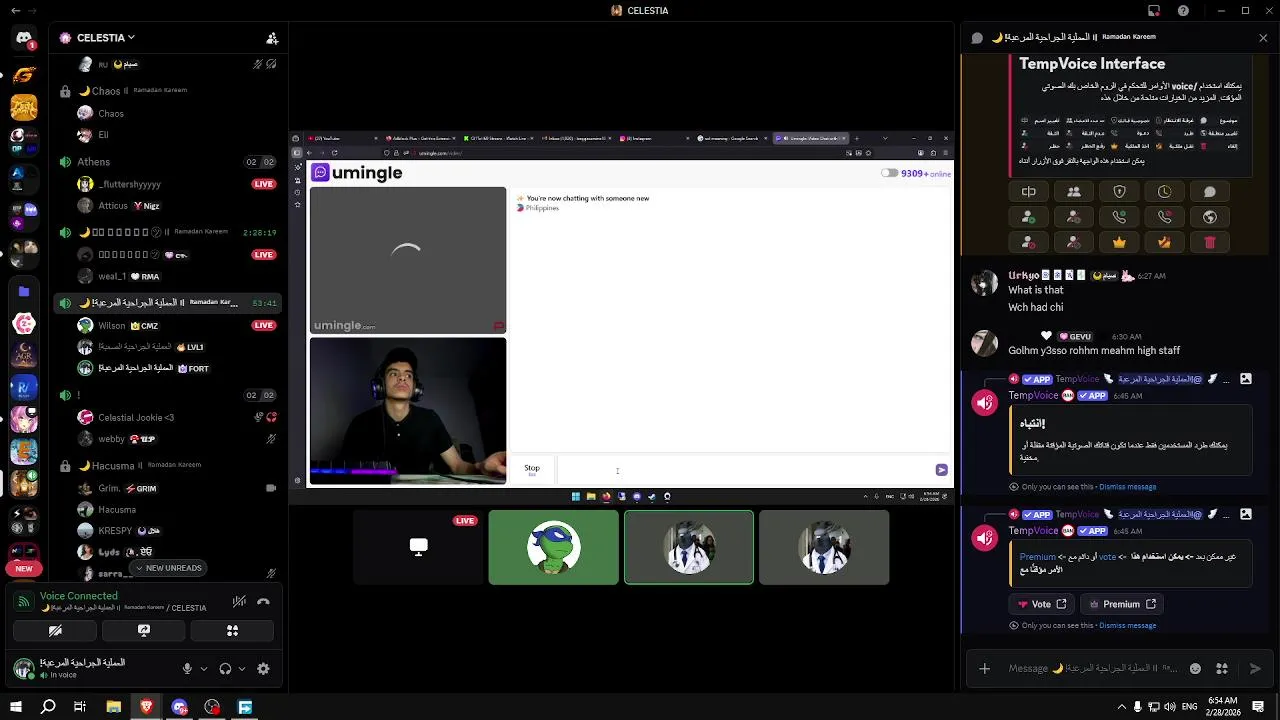This screenshot has height=720, width=1280.
Task: Mute the microphone in the user panel
Action: pyautogui.click(x=187, y=669)
